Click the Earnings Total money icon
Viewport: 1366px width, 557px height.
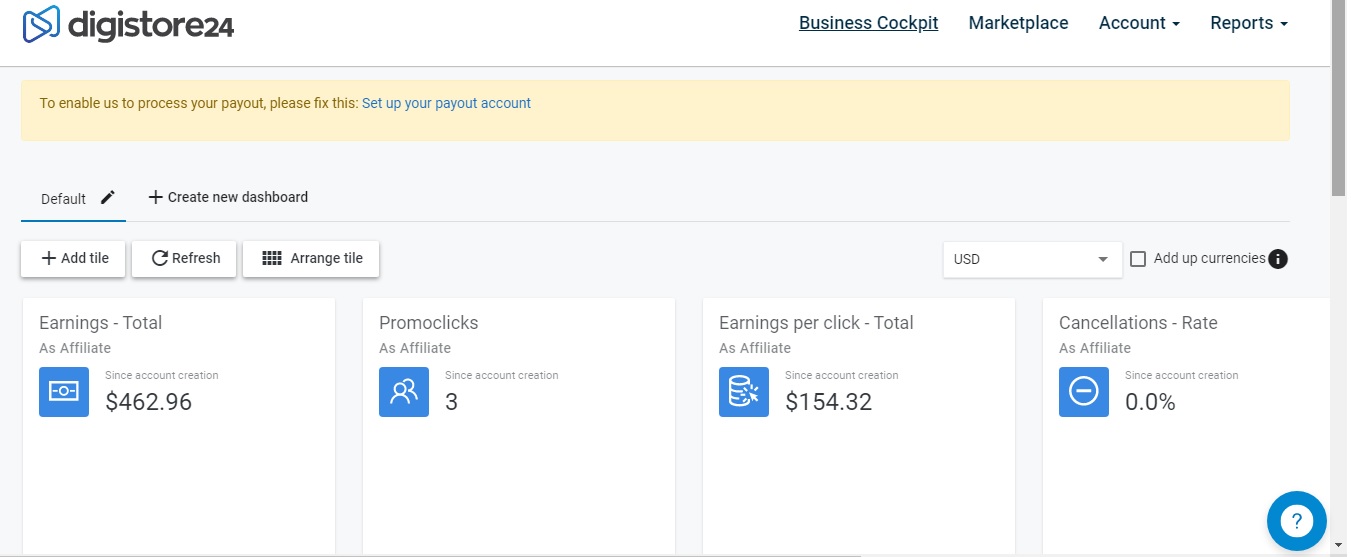pos(64,392)
